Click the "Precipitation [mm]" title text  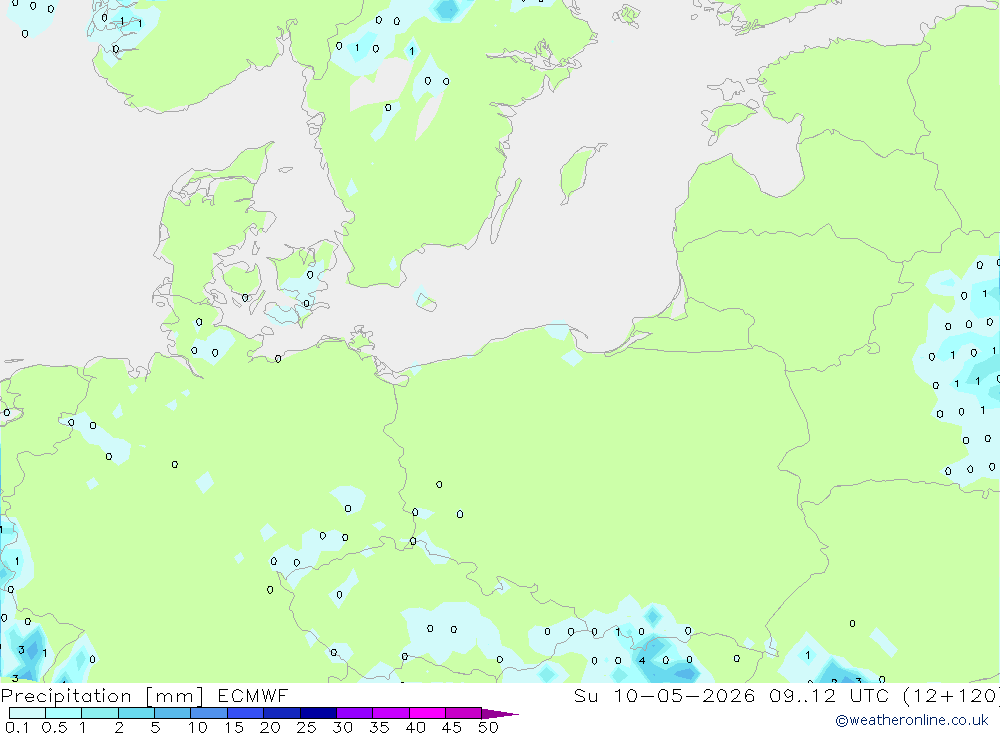tap(102, 696)
